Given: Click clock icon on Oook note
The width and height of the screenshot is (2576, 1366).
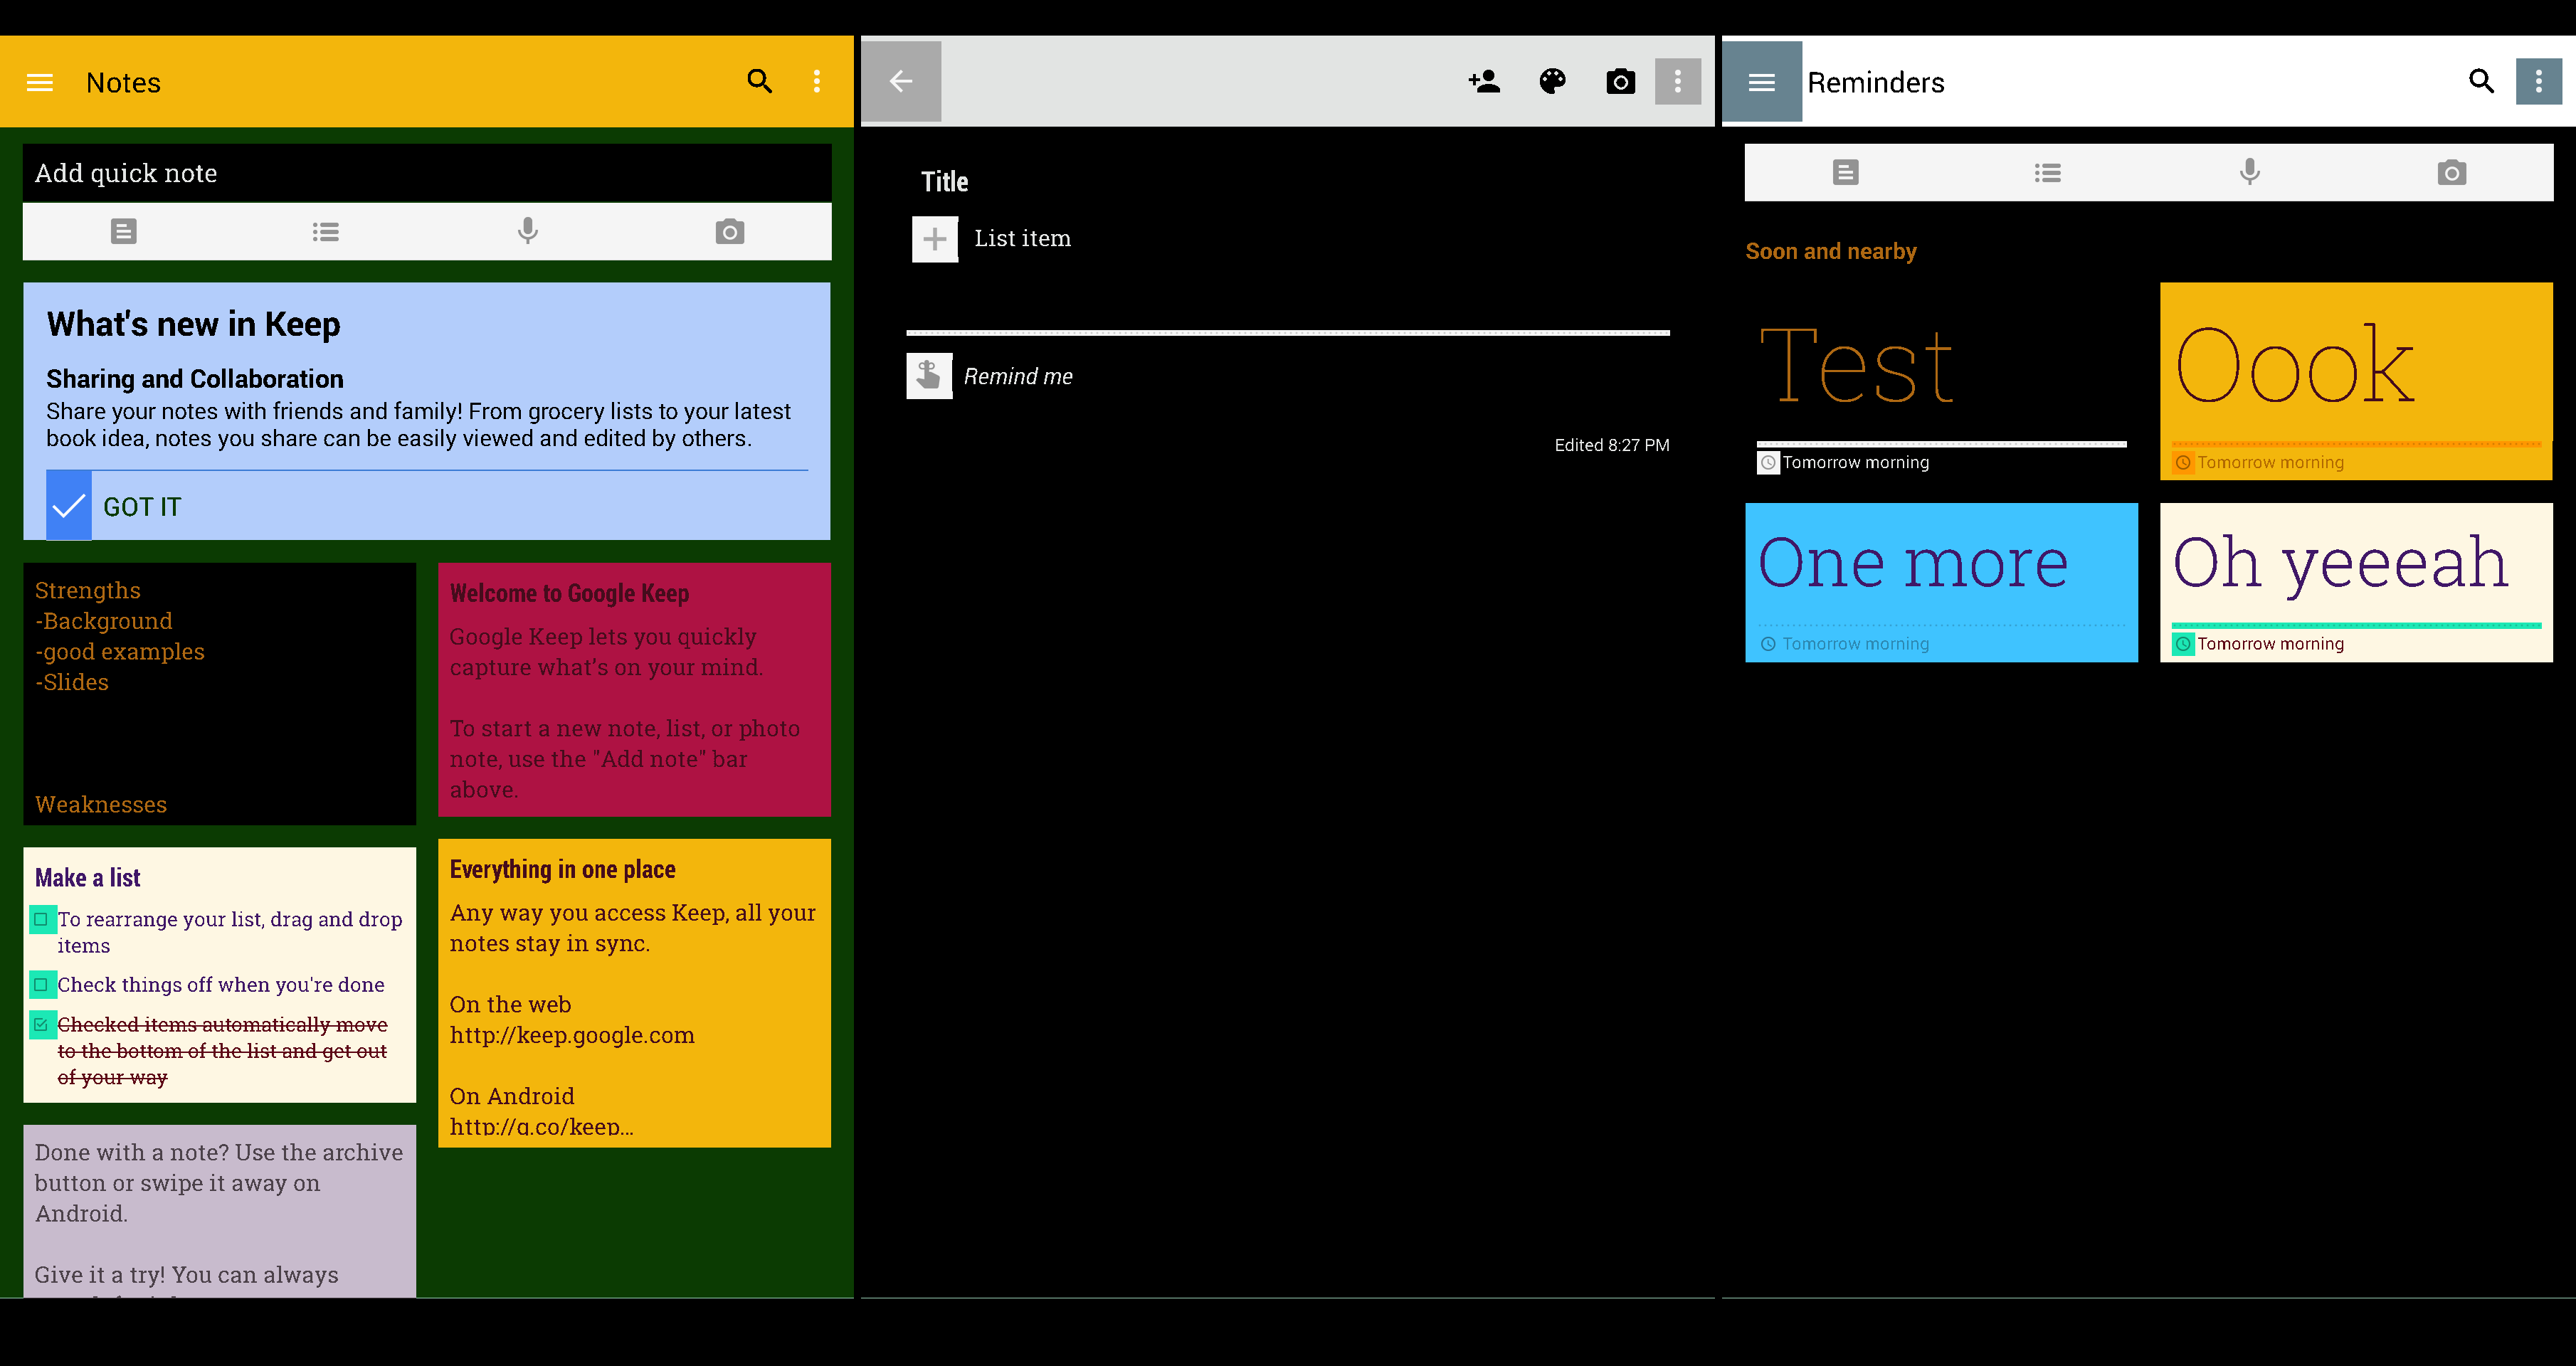Looking at the screenshot, I should [x=2183, y=463].
